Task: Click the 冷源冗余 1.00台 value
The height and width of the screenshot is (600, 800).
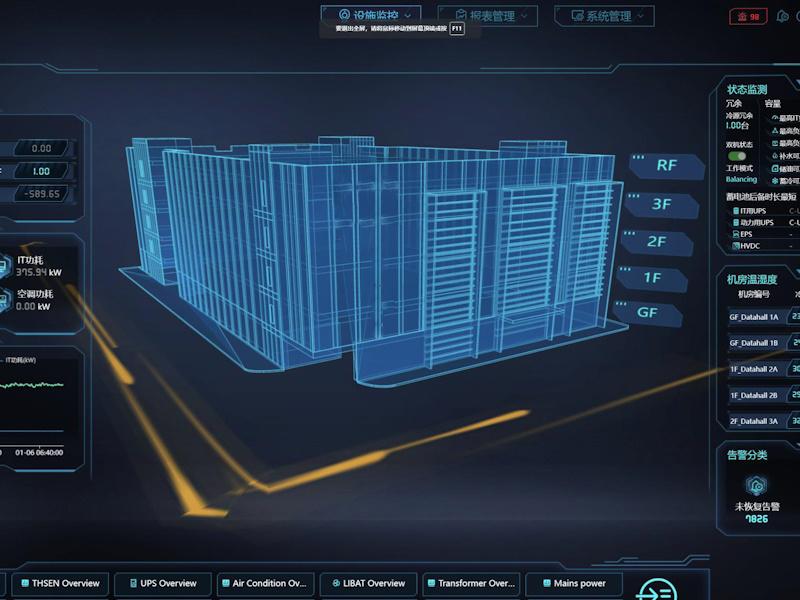Action: [x=737, y=125]
